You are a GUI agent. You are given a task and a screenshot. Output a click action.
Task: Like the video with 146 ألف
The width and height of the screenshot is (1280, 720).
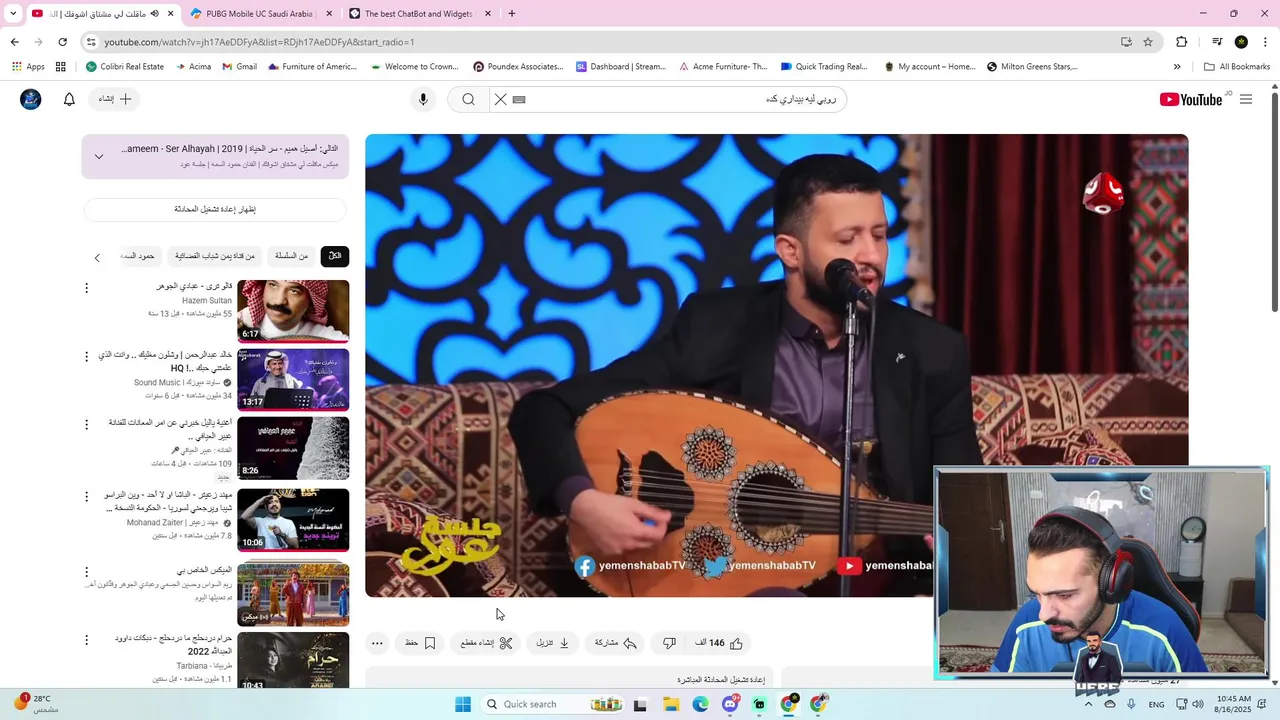(x=719, y=643)
